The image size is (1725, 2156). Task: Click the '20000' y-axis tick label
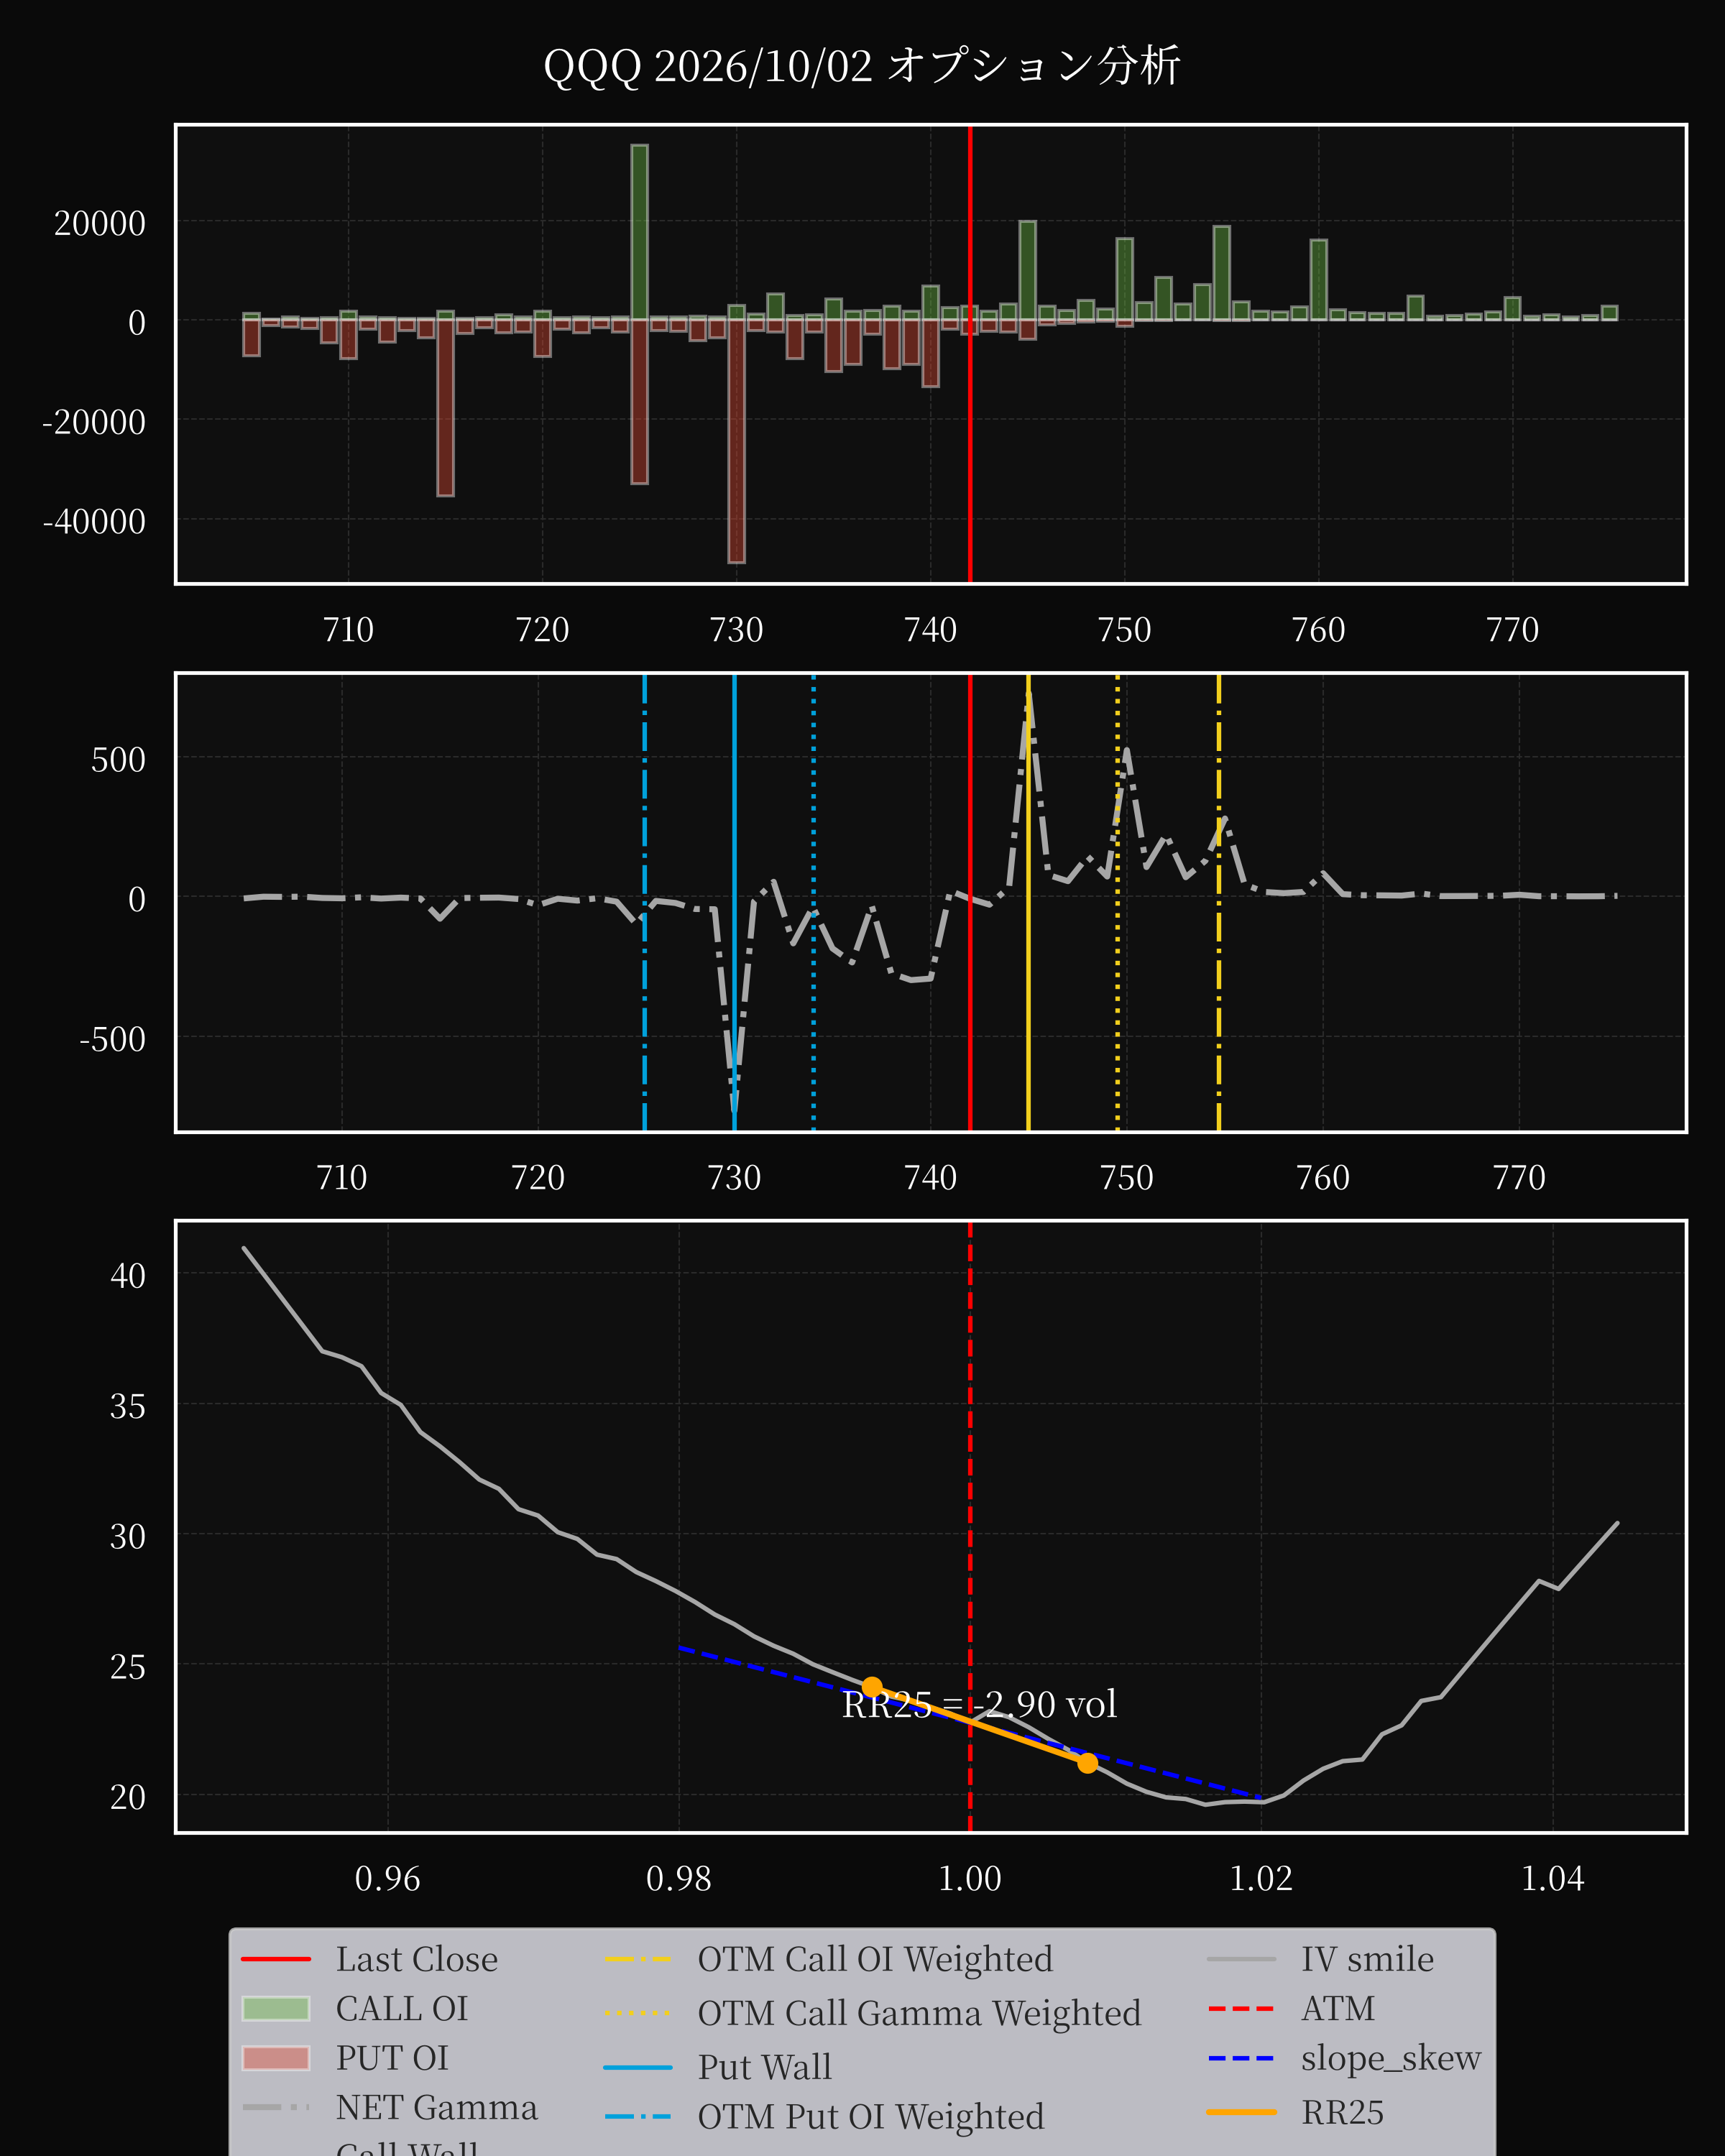pyautogui.click(x=100, y=223)
